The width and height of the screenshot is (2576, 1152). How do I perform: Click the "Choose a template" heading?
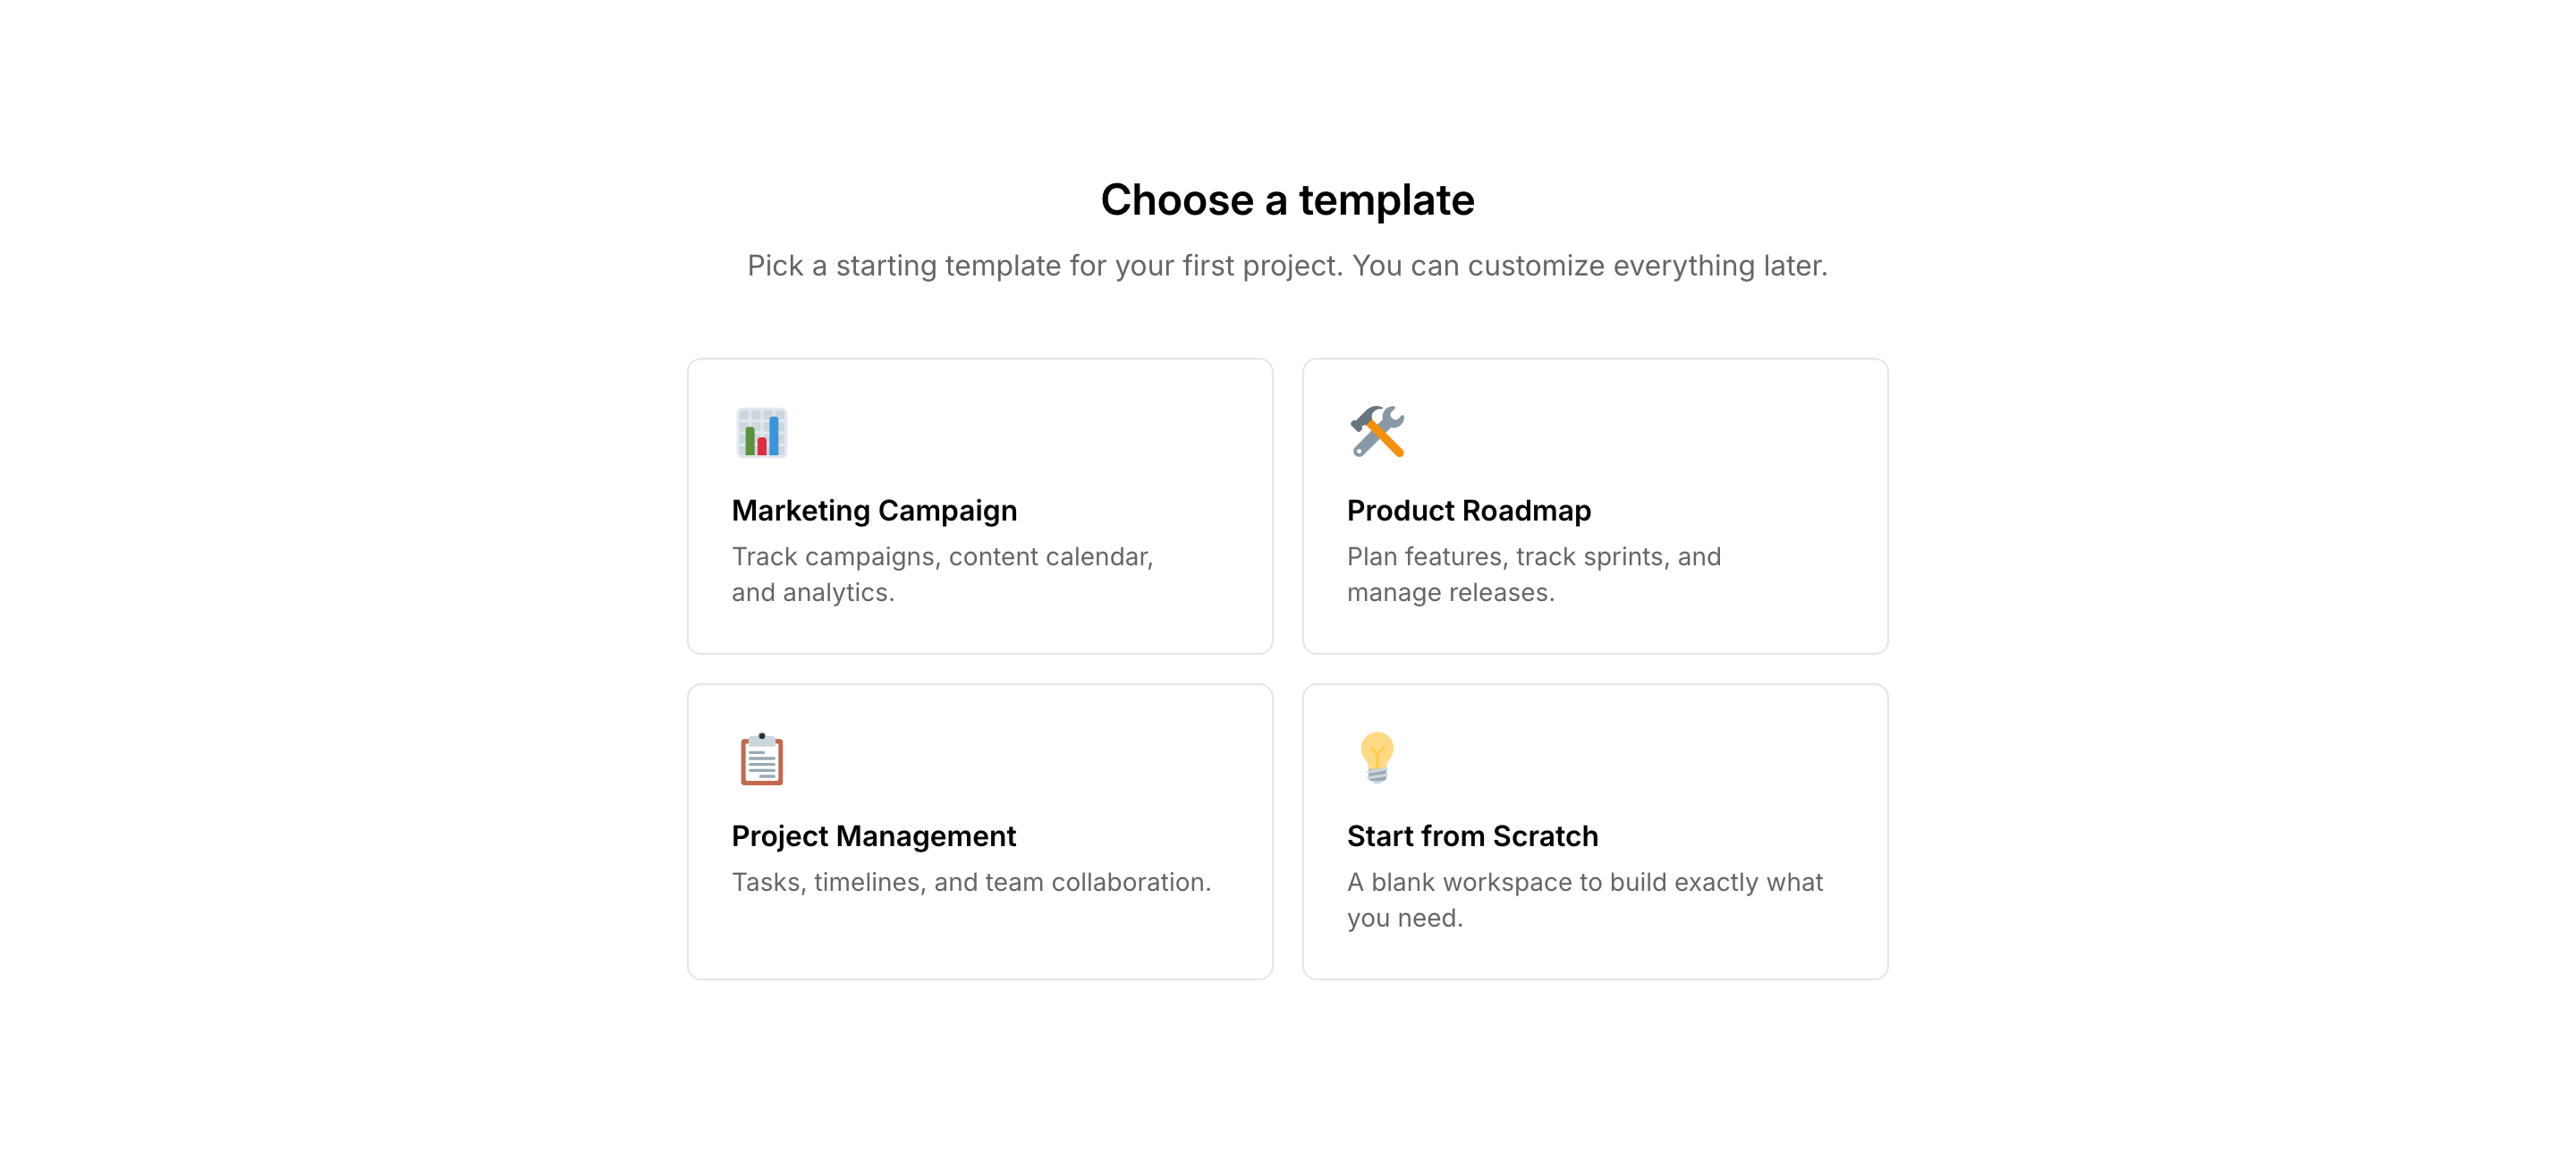pos(1287,200)
